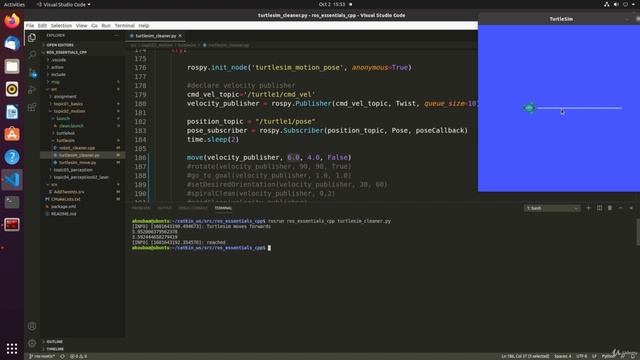The image size is (640, 360).
Task: Open the Run and Debug view
Action: pos(32,90)
